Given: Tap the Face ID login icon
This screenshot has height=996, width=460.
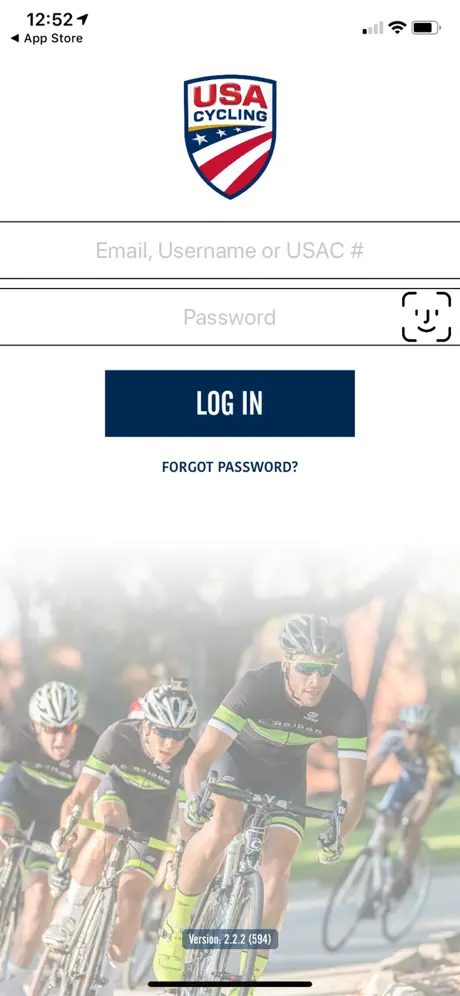Looking at the screenshot, I should tap(426, 317).
